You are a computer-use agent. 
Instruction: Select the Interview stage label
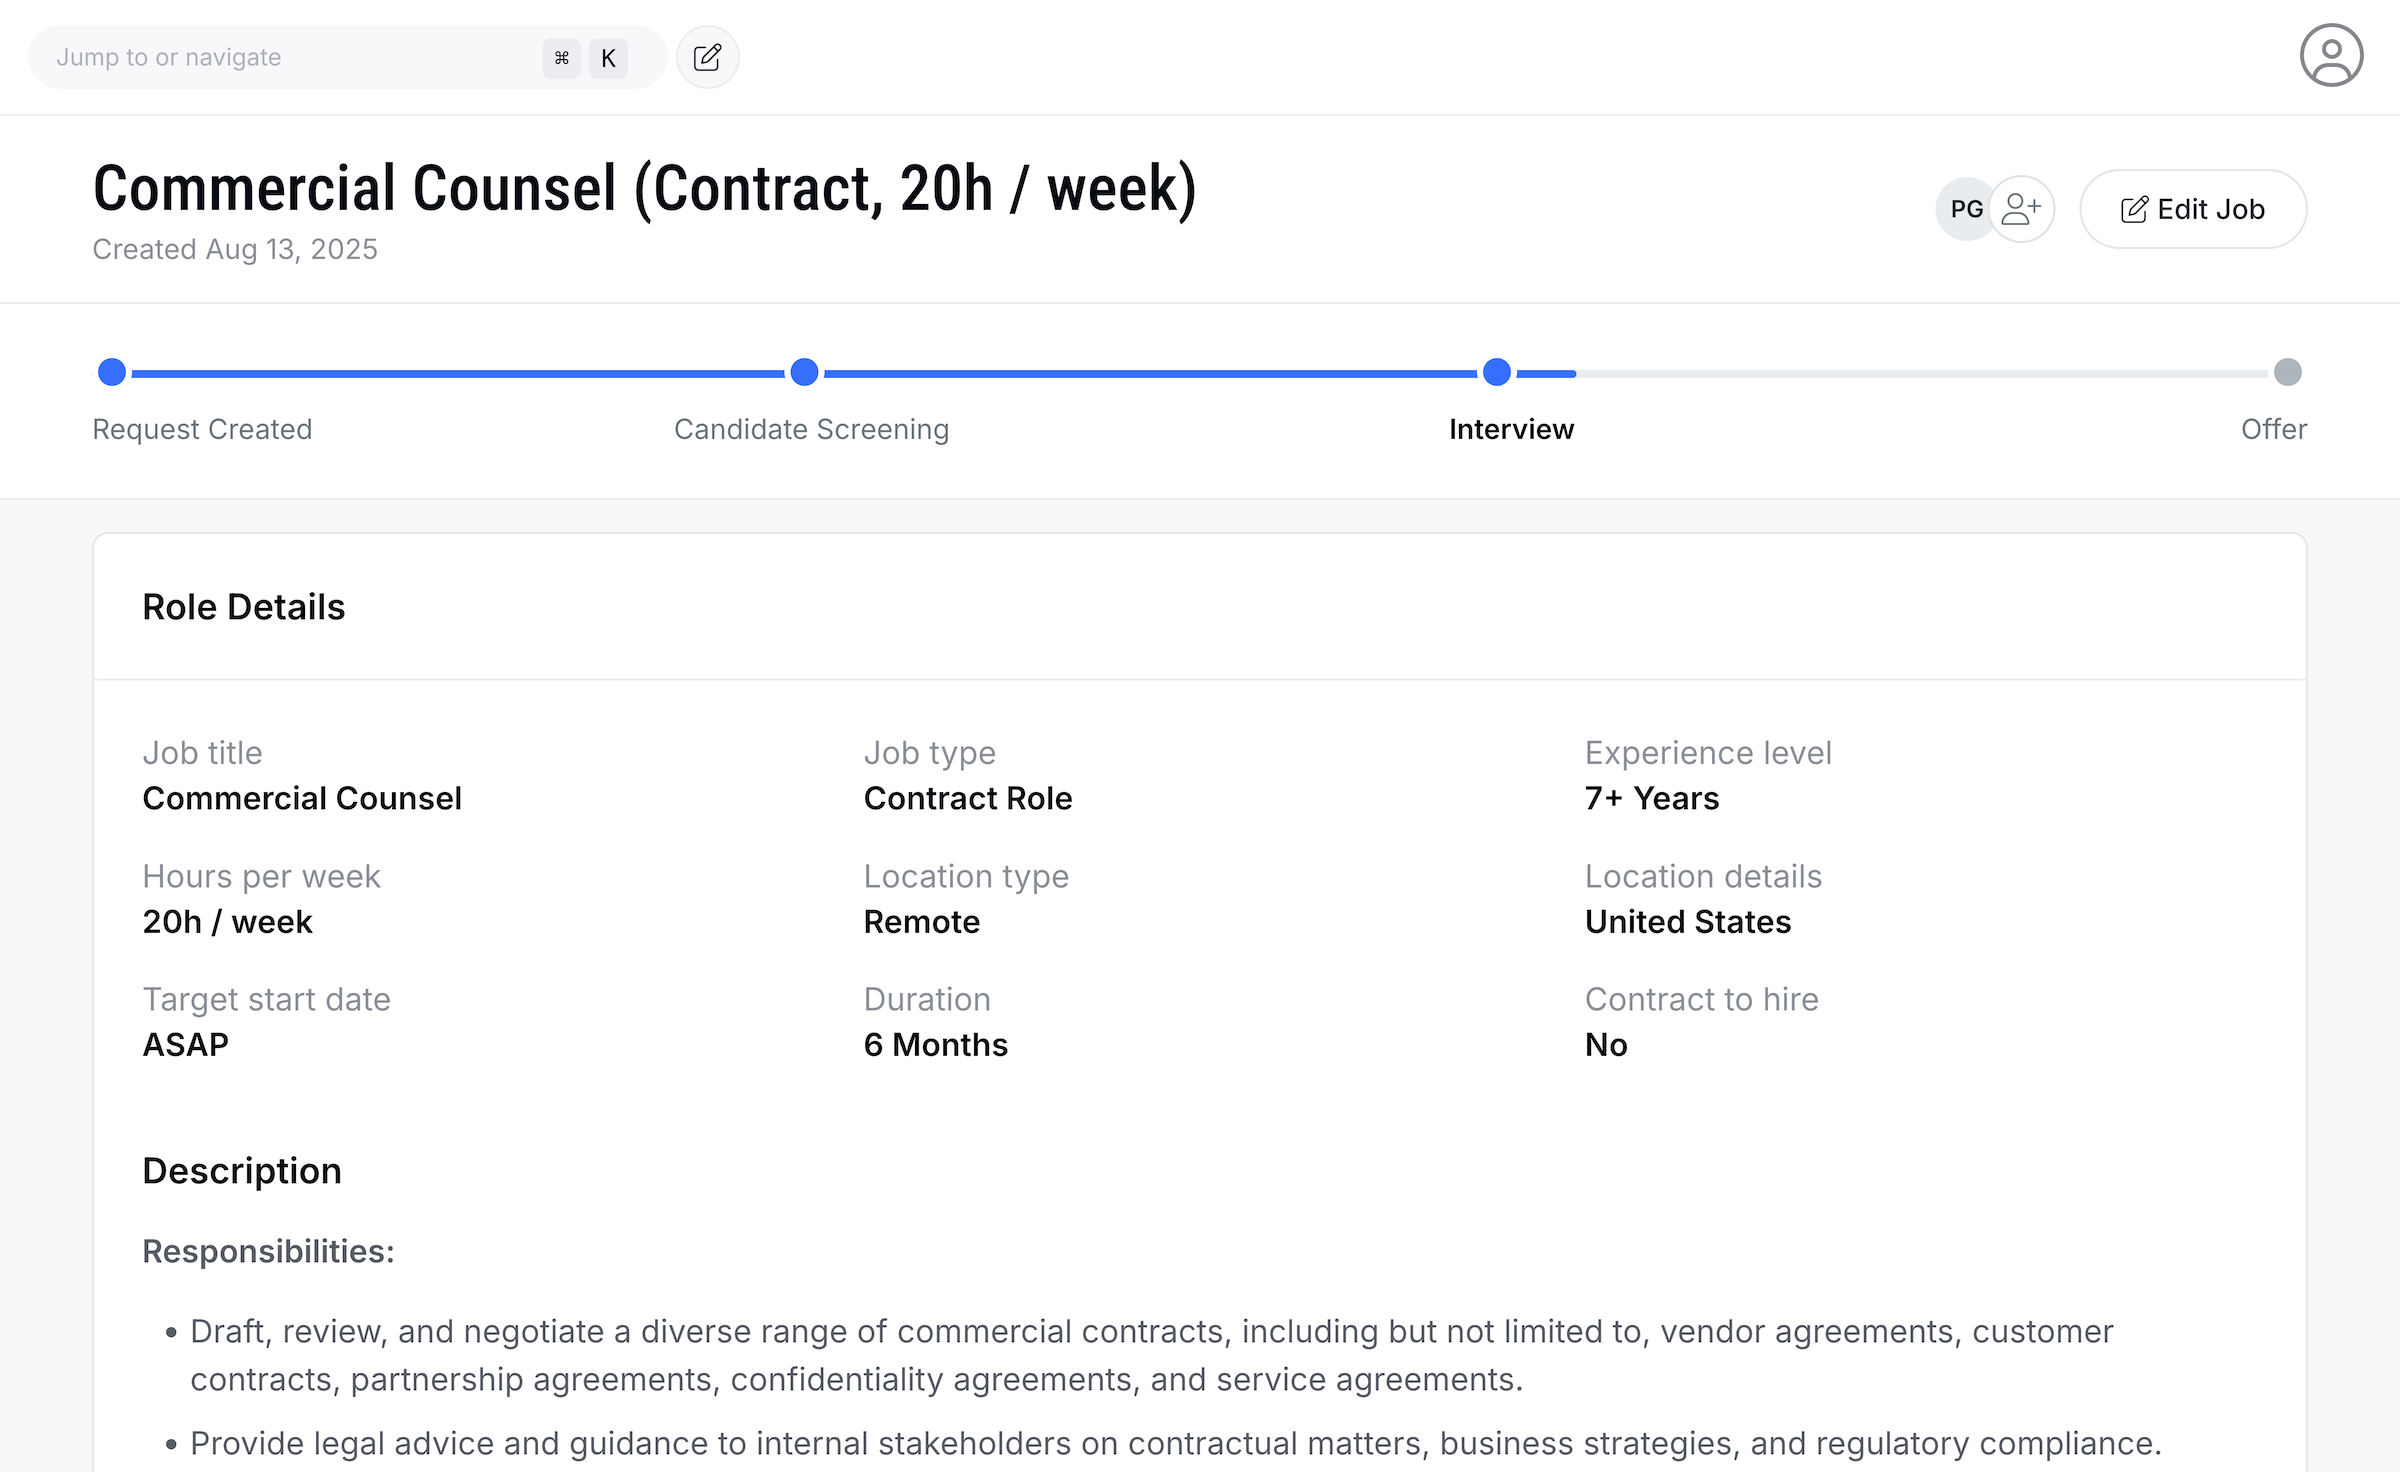[1511, 429]
